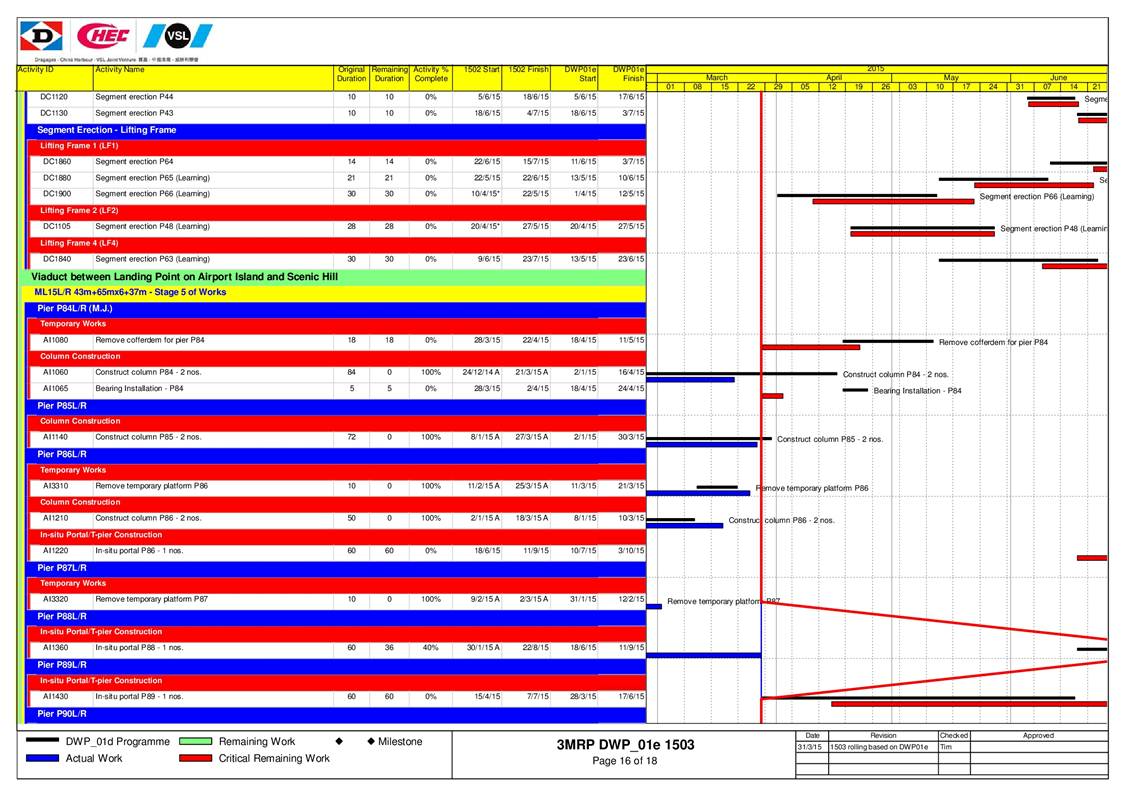This screenshot has height=793, width=1123.
Task: Select activity ID AI3320
Action: click(x=55, y=600)
